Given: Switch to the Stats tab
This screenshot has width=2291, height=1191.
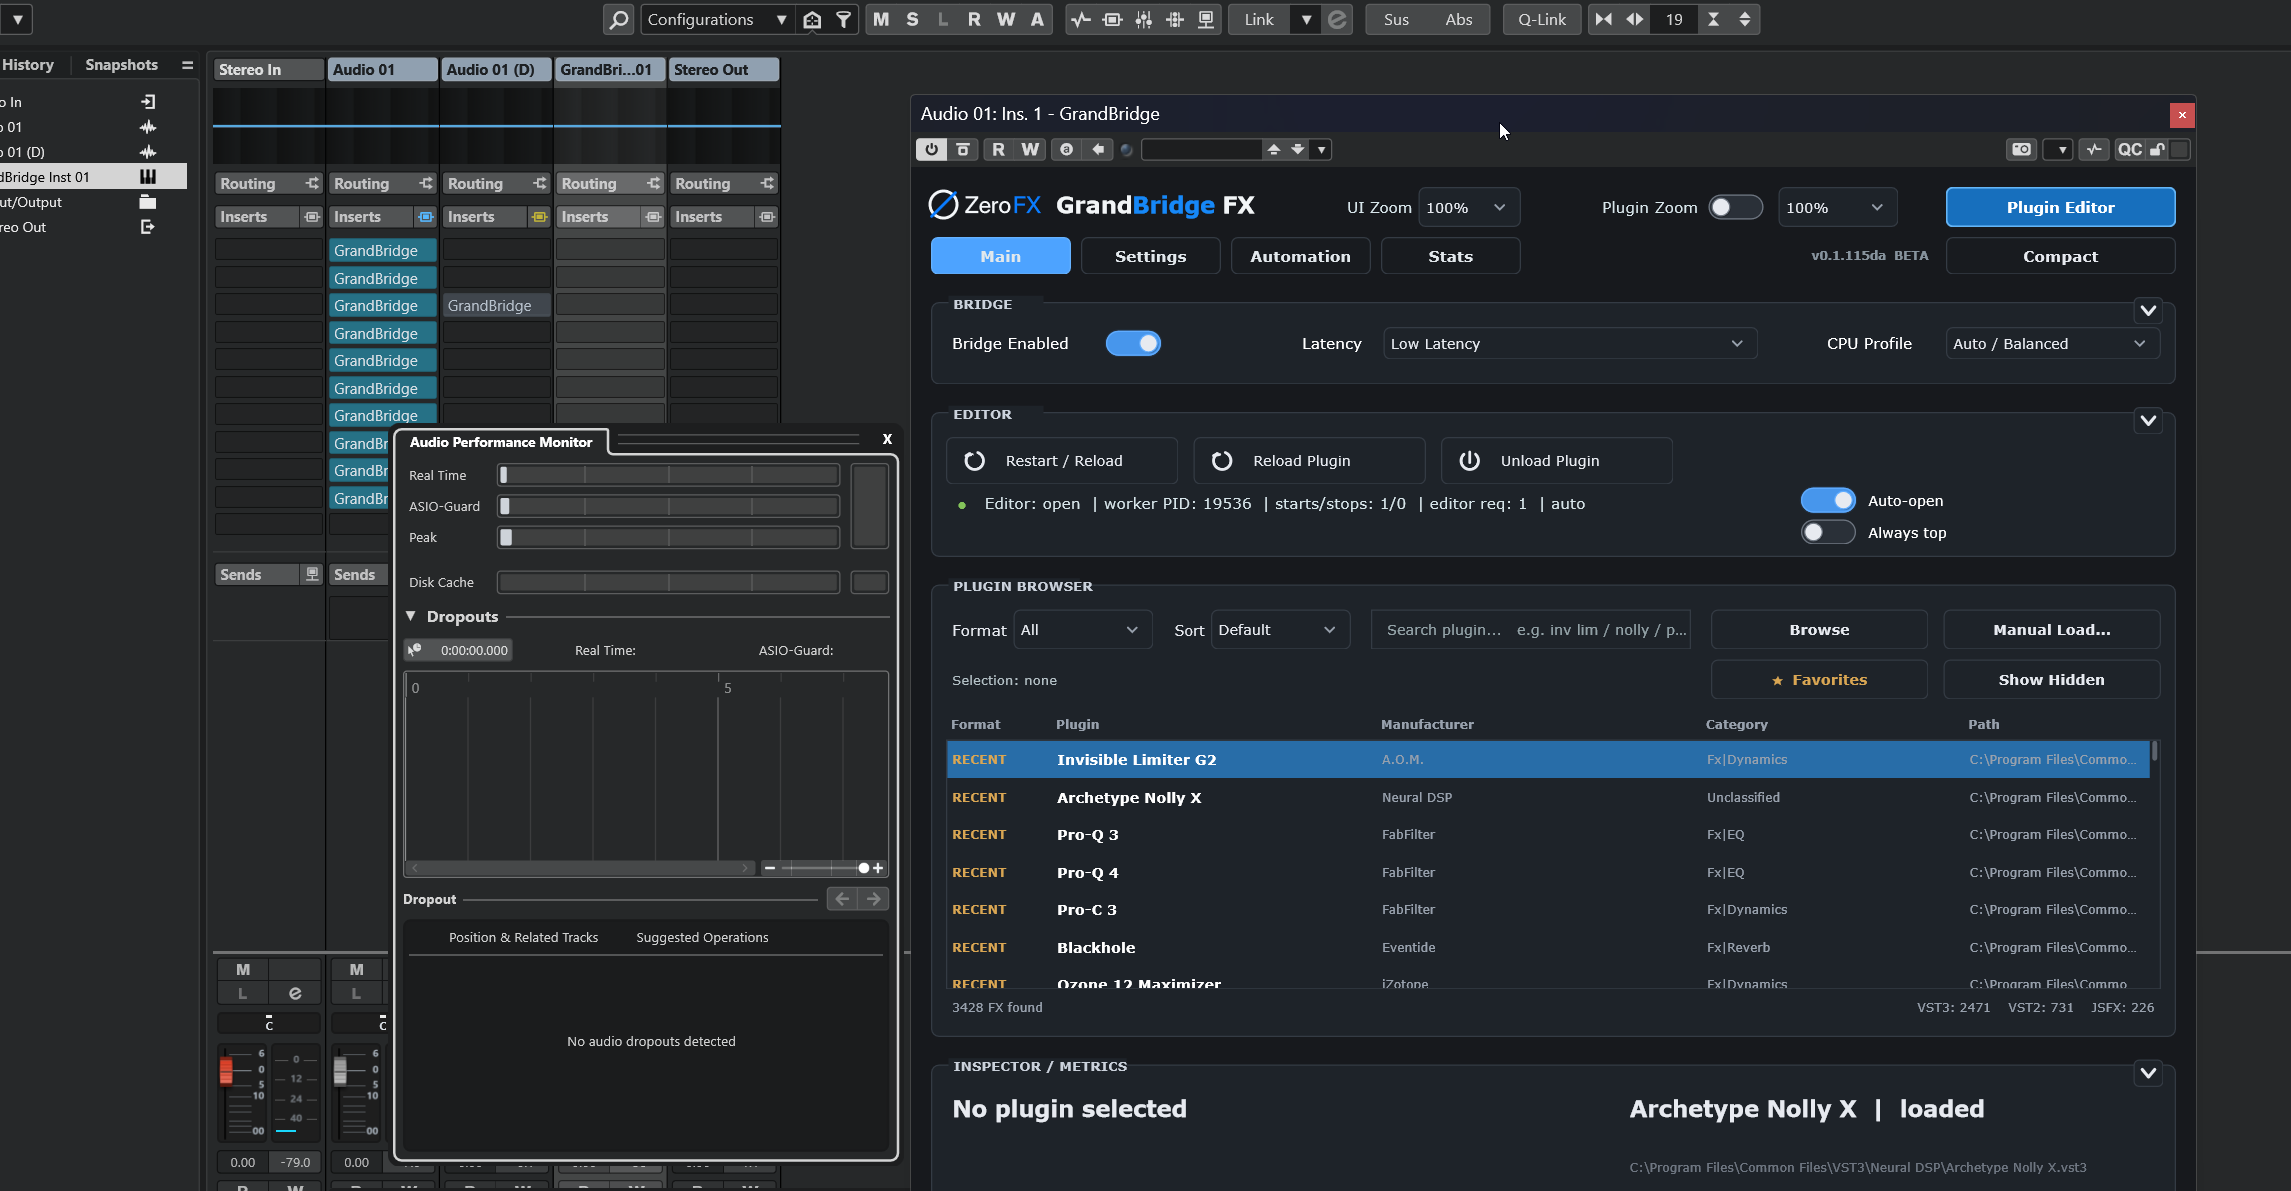Looking at the screenshot, I should (1450, 256).
